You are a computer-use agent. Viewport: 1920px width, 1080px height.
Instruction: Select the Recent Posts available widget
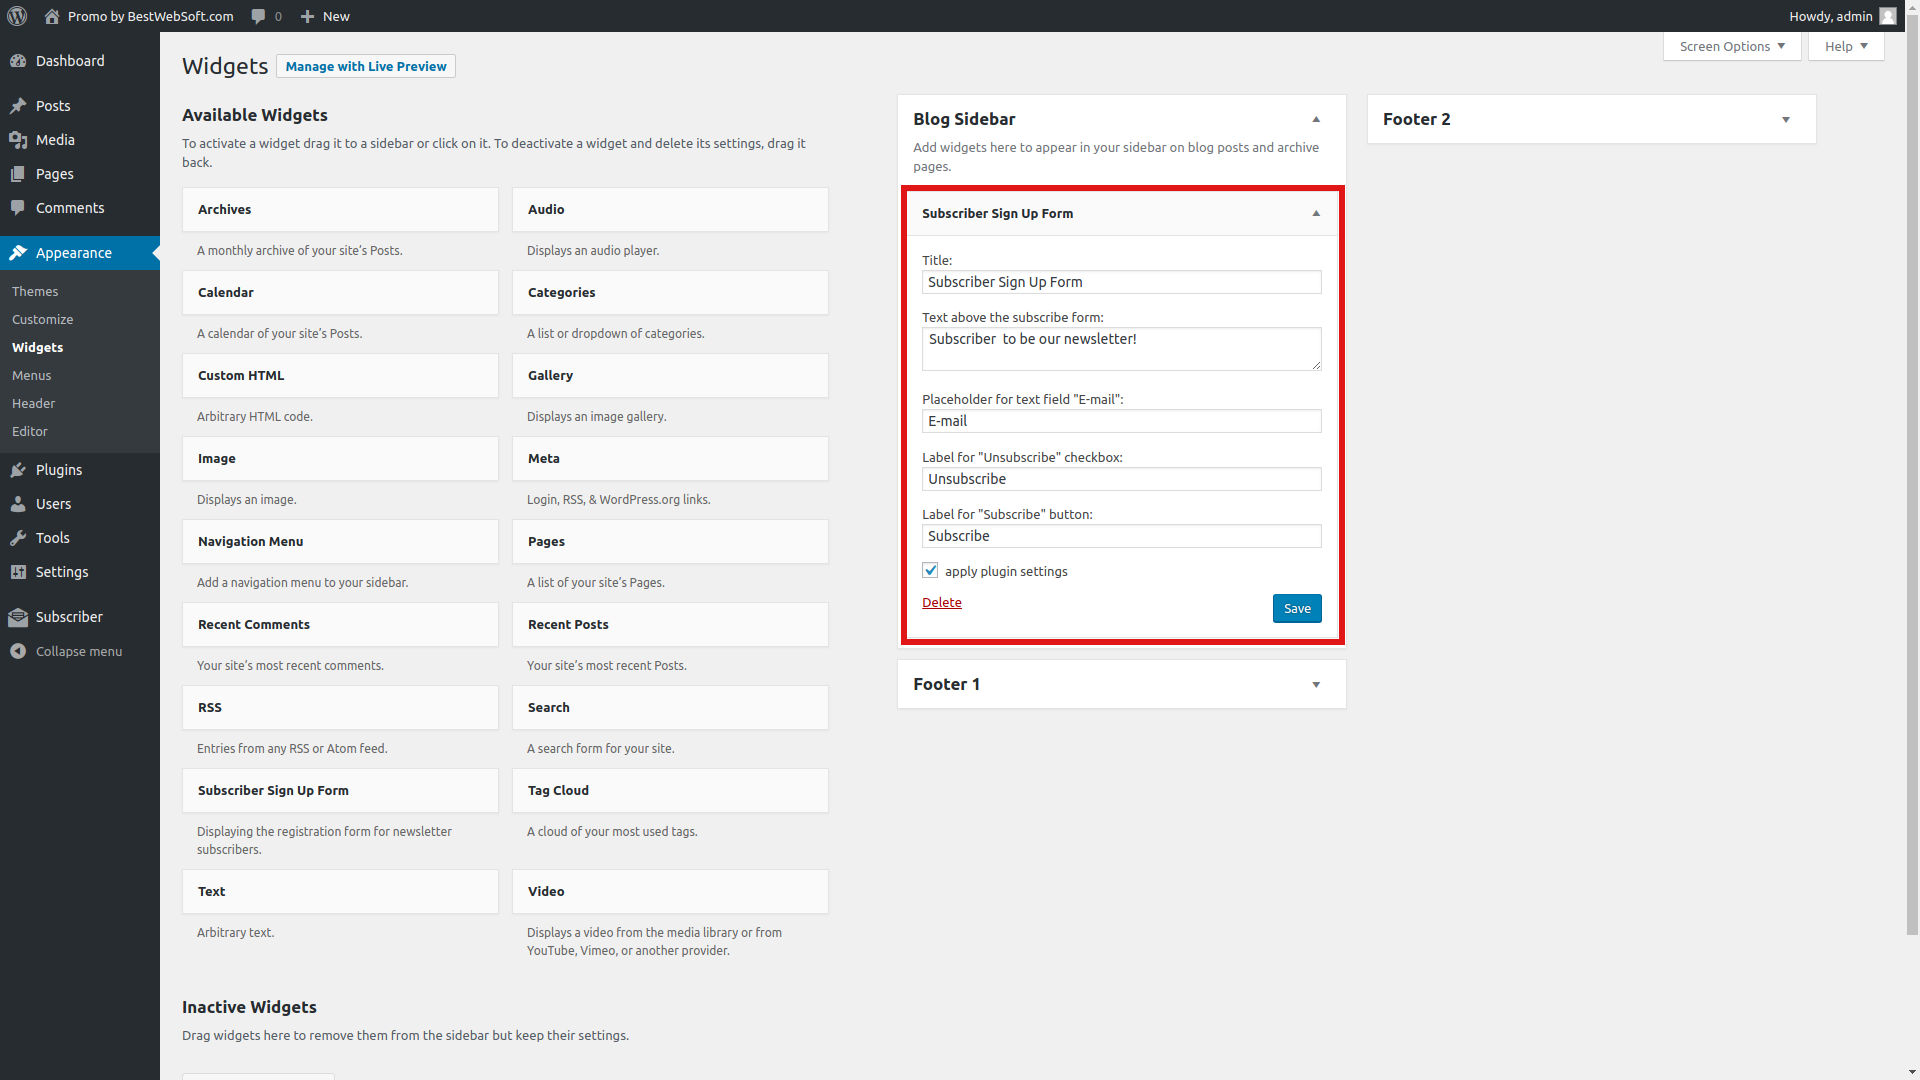tap(670, 624)
